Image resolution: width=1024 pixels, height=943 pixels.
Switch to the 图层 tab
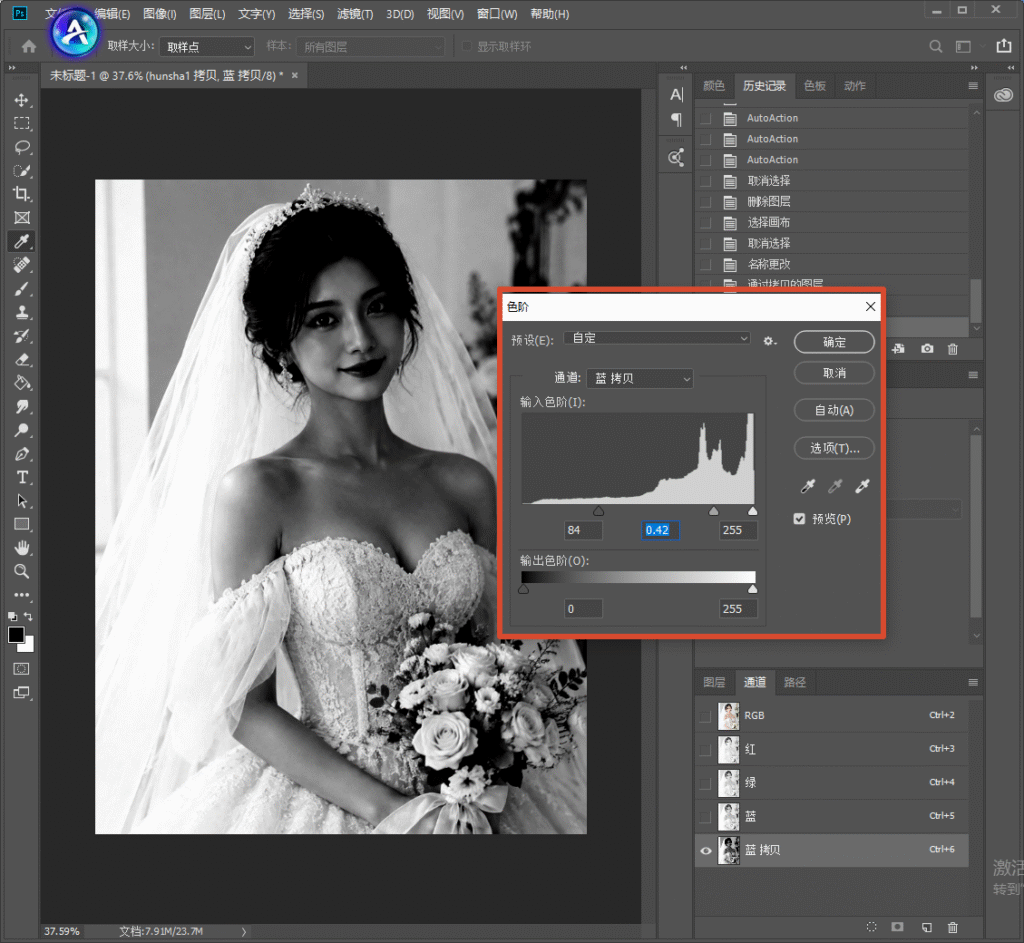(714, 682)
